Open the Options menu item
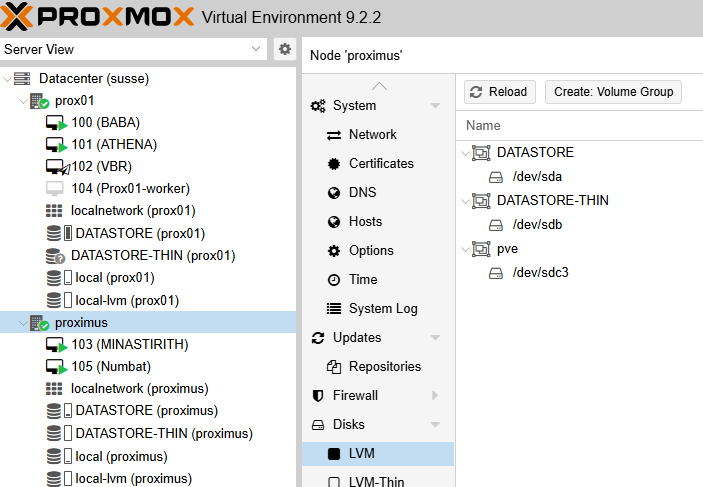This screenshot has width=703, height=487. click(371, 251)
